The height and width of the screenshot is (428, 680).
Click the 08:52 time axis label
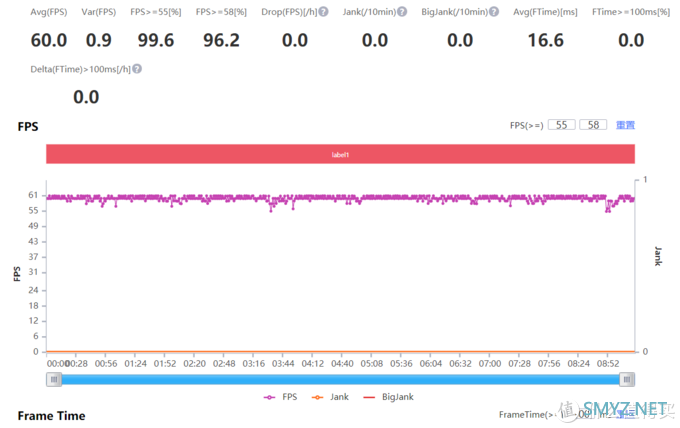tap(608, 363)
